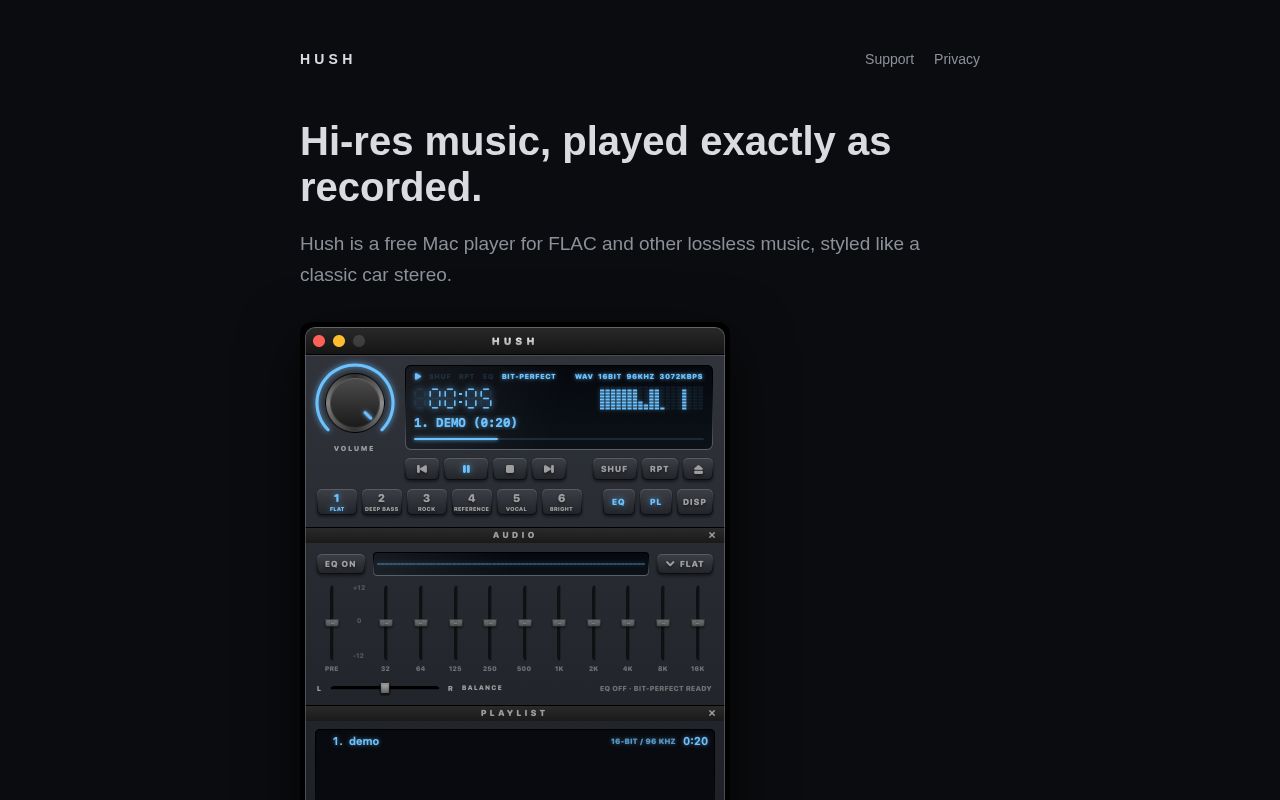Click the 125 Hz band slider handle
The width and height of the screenshot is (1280, 800).
[x=456, y=623]
